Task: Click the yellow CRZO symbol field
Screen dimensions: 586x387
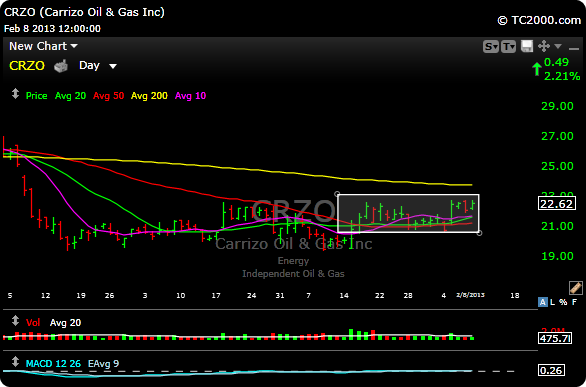Action: click(27, 66)
